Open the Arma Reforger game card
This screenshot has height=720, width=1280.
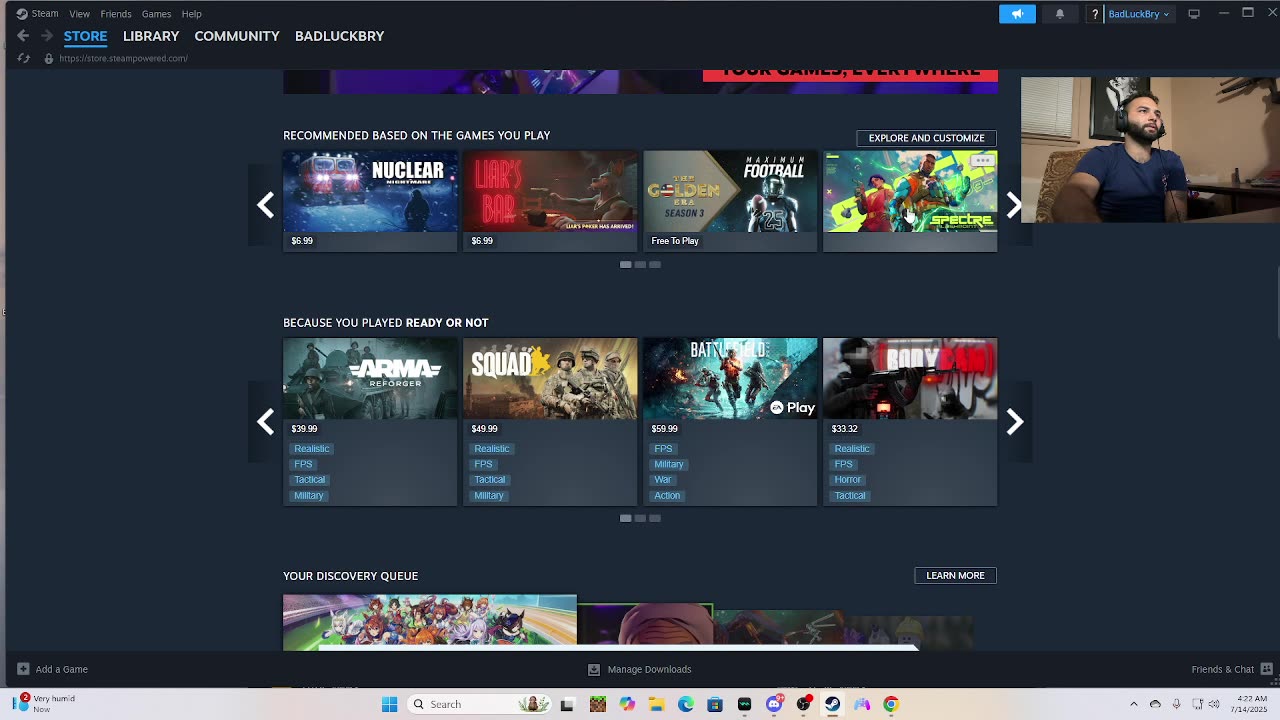click(x=370, y=422)
